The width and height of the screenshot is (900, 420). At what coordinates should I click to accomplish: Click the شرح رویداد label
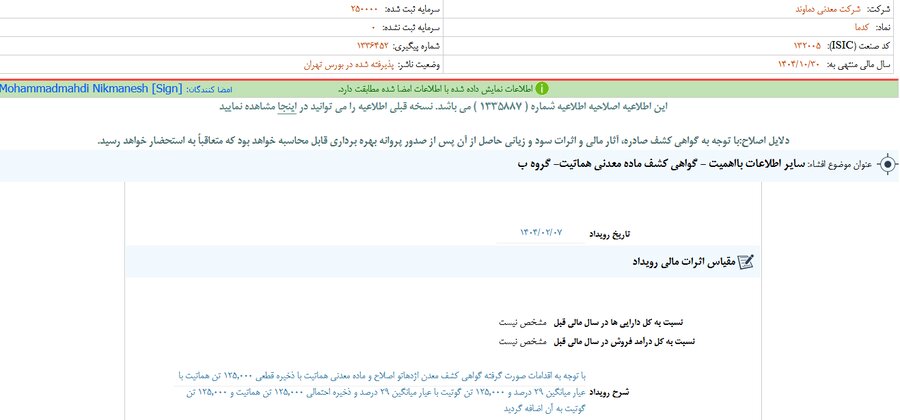pos(610,392)
